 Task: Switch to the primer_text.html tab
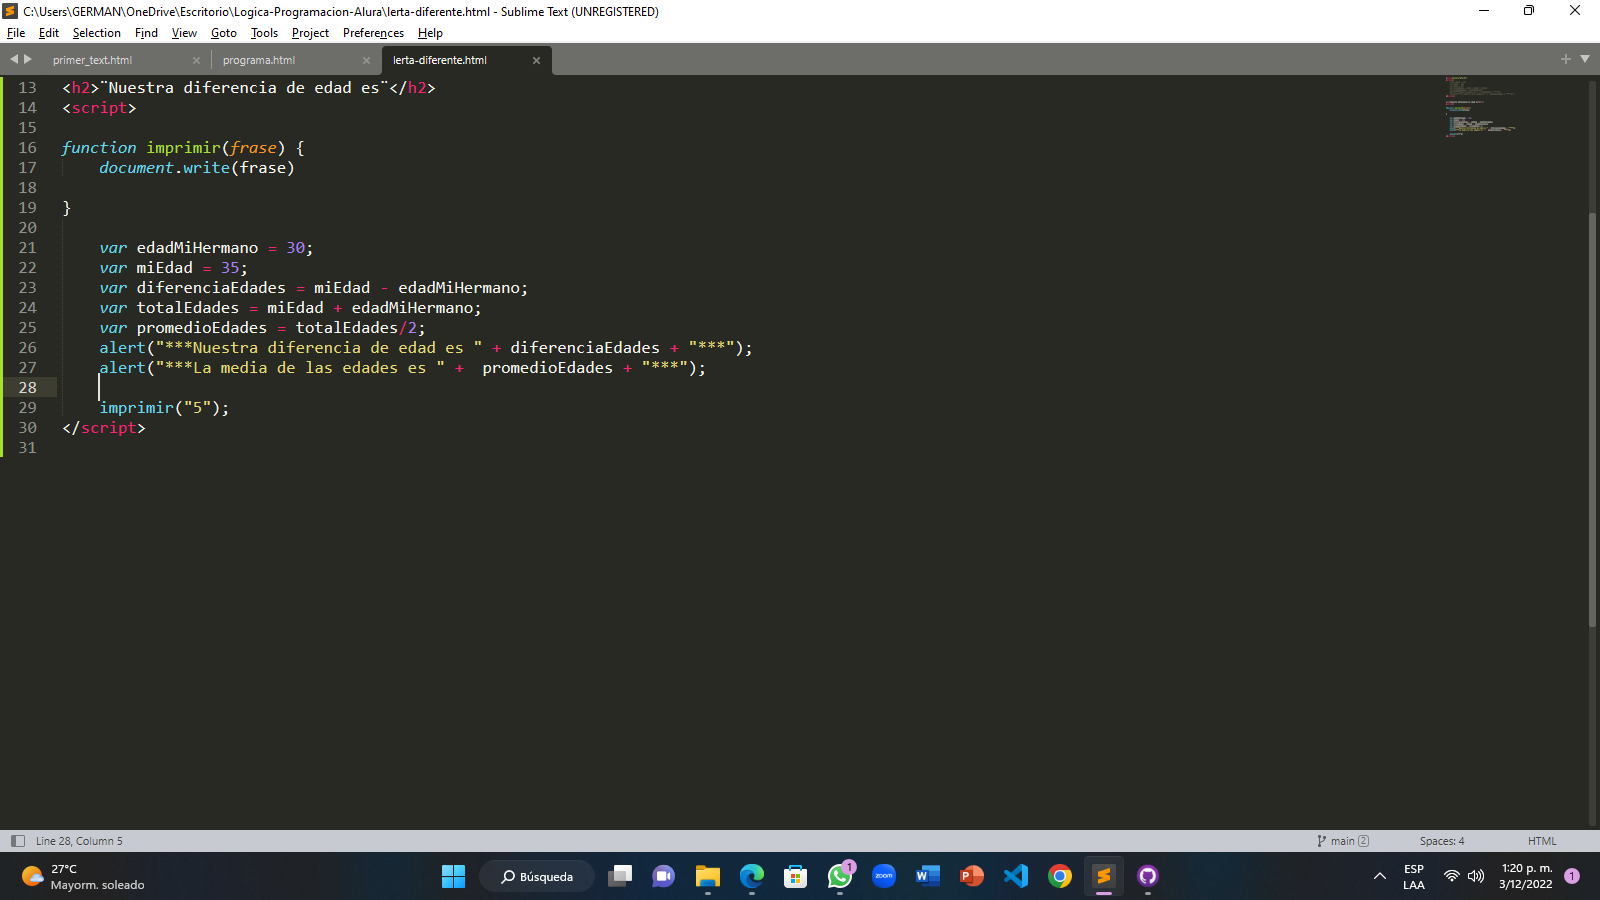coord(92,60)
